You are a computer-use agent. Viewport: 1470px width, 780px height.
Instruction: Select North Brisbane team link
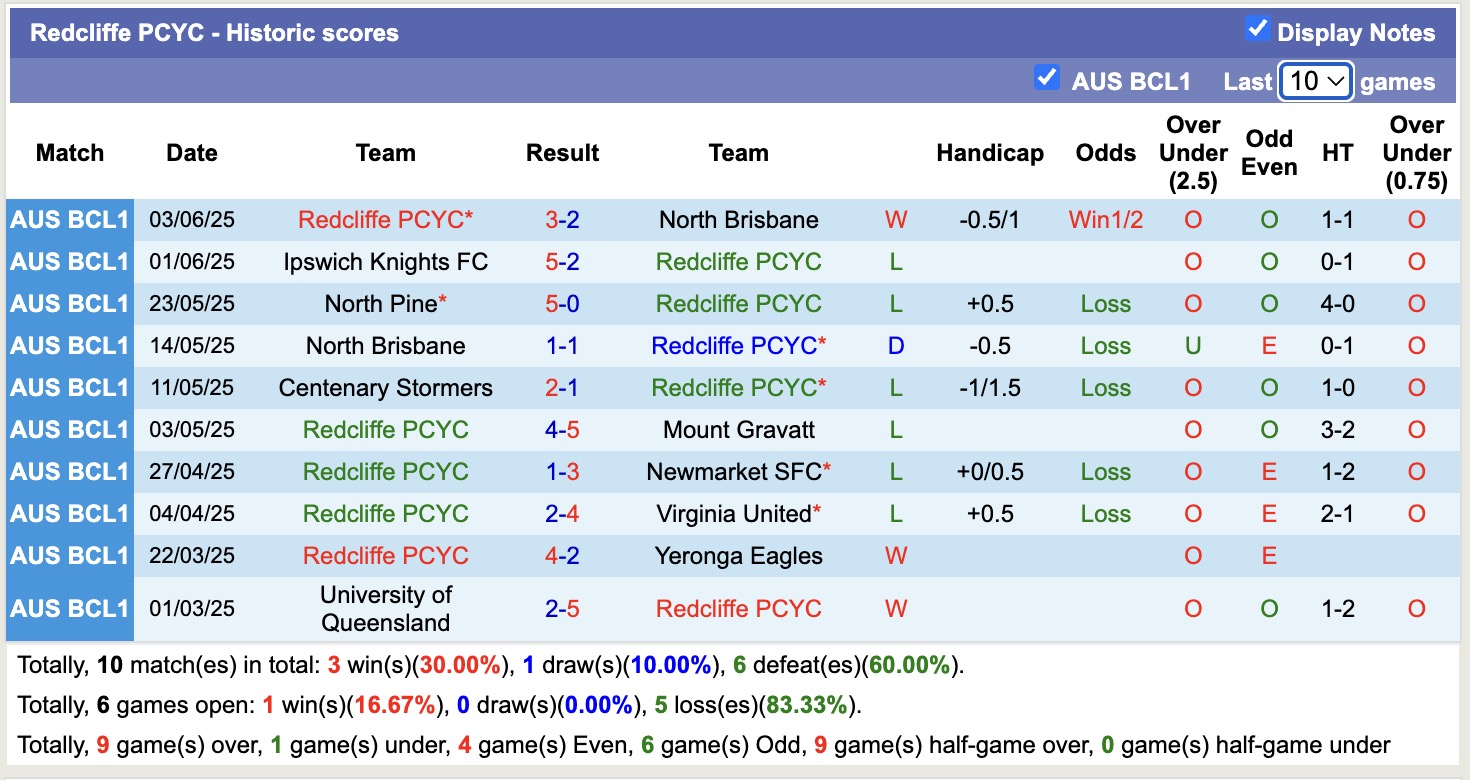click(x=738, y=219)
